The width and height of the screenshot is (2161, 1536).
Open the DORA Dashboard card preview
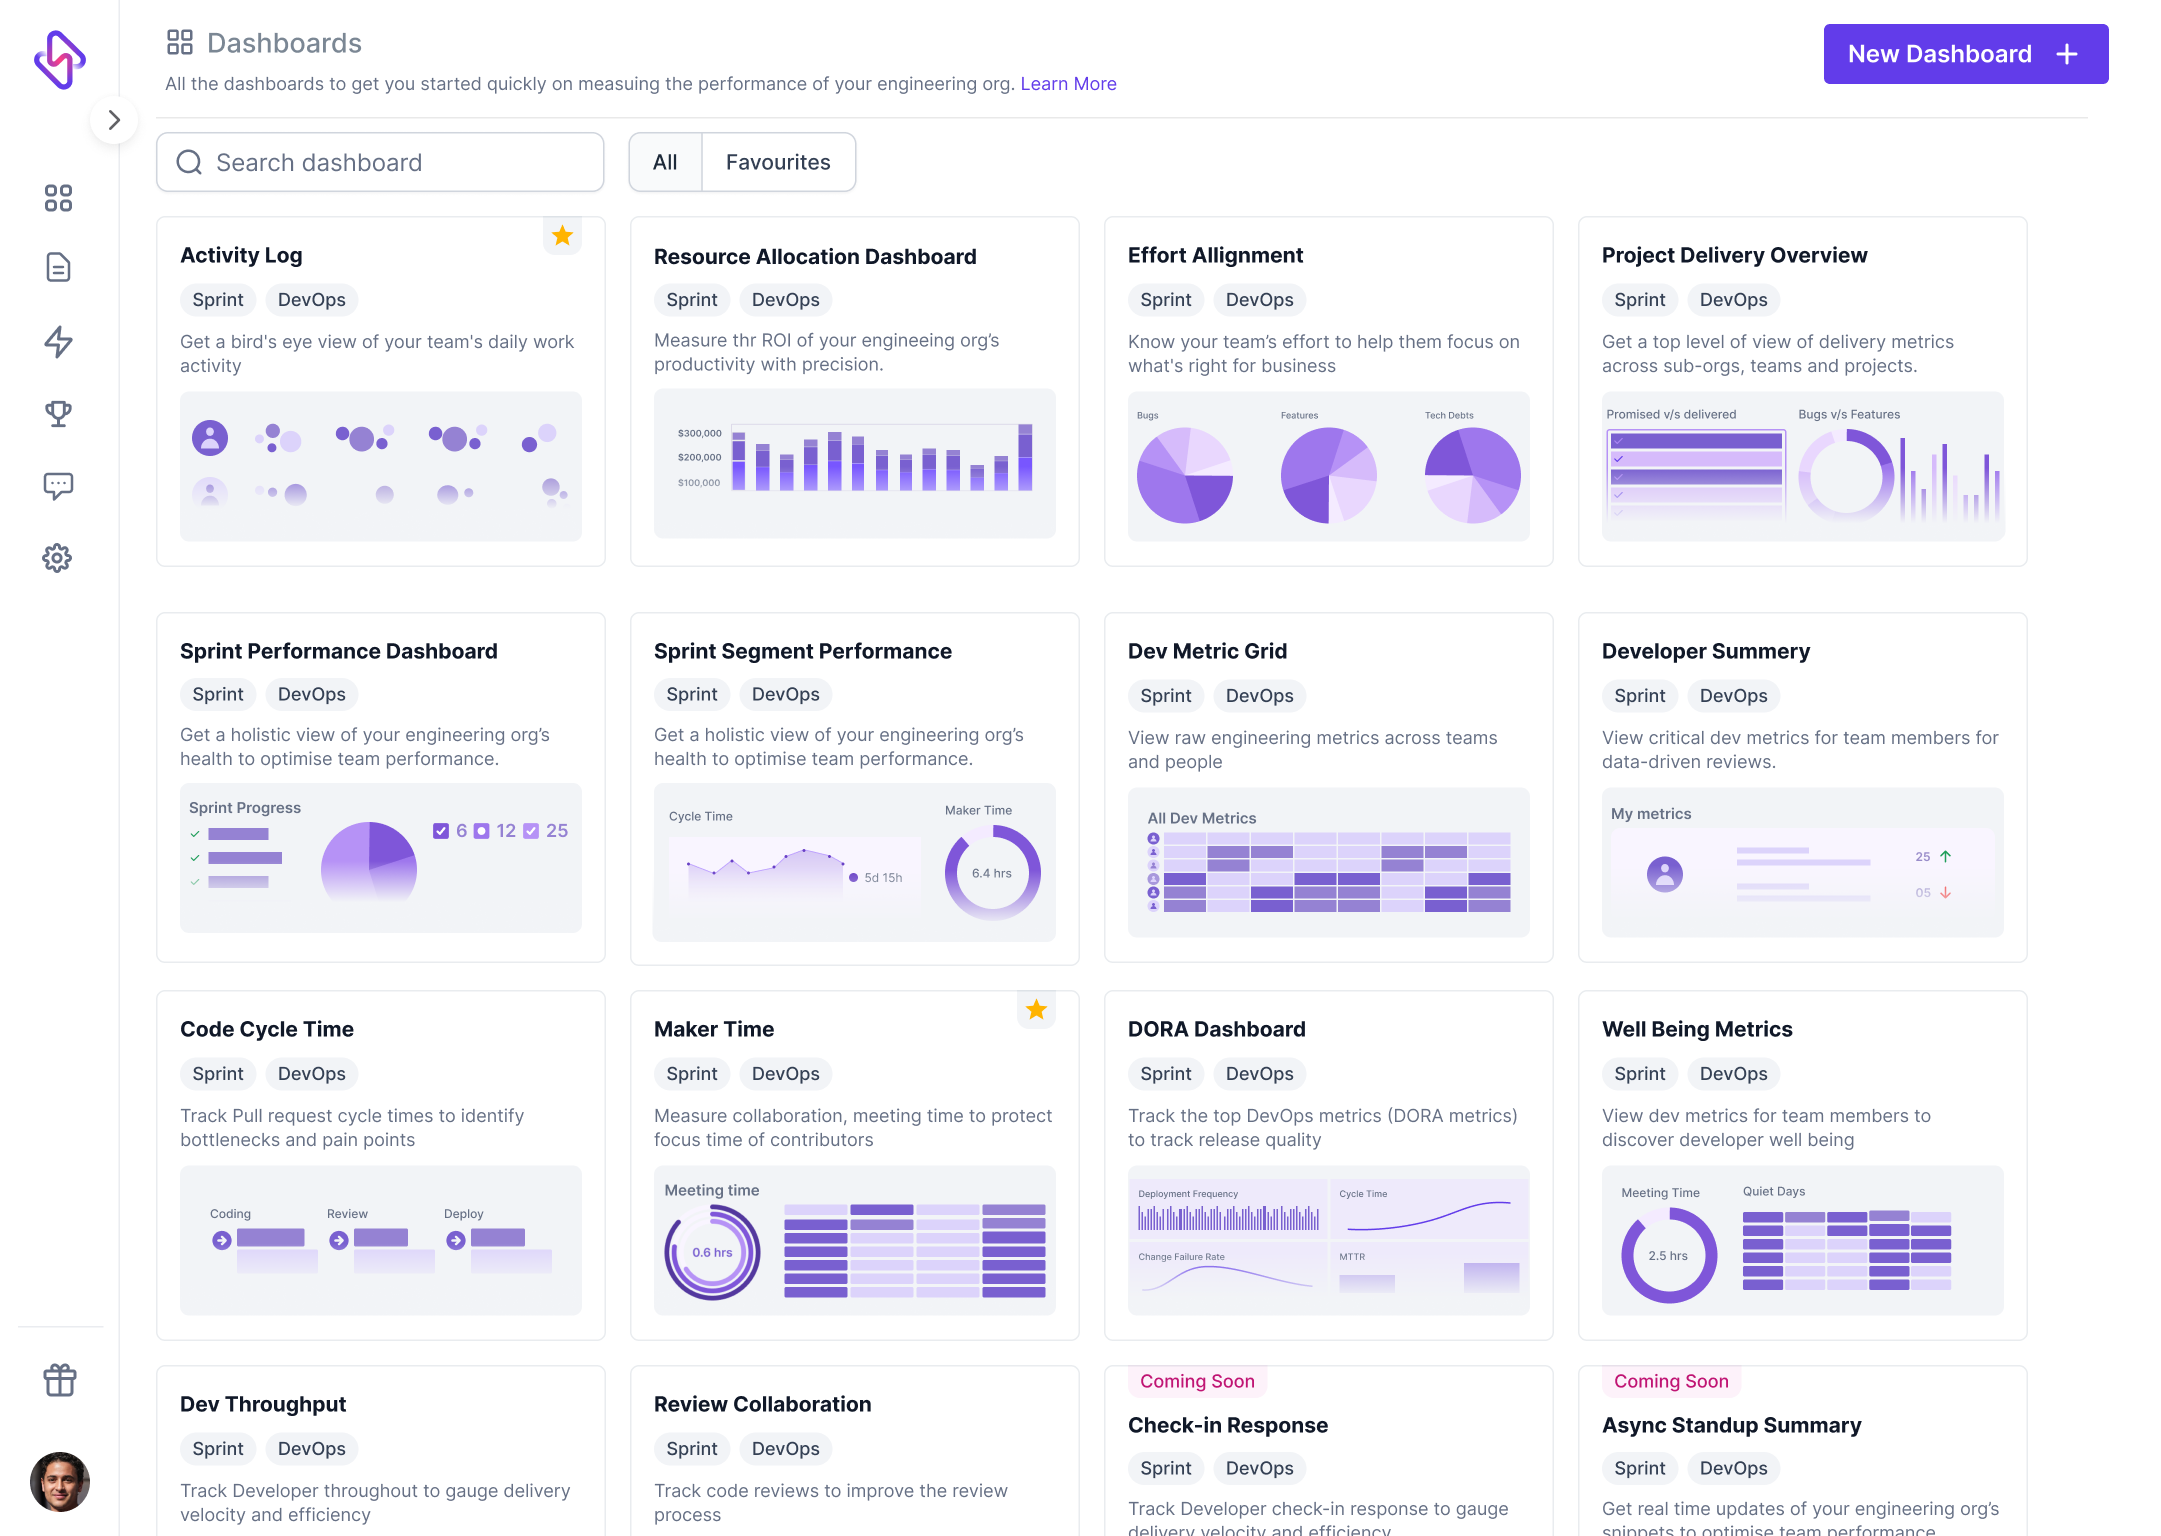pos(1328,1240)
